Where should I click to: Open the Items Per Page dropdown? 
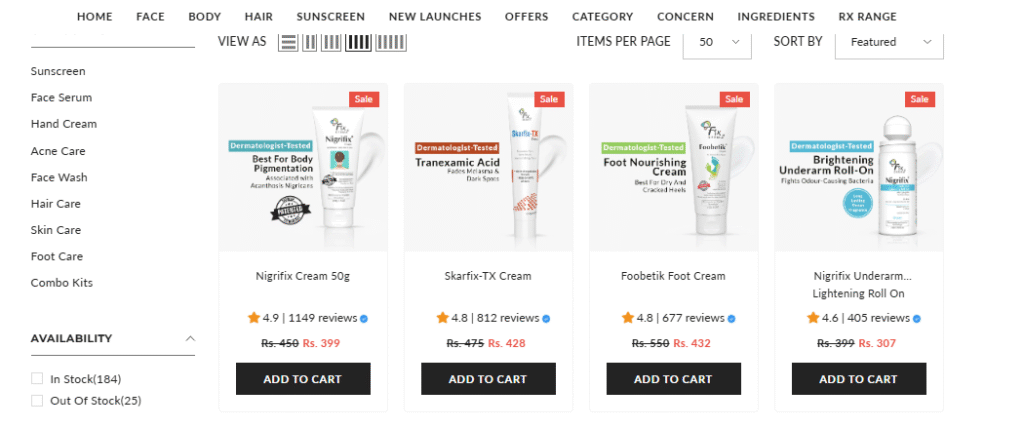click(x=718, y=42)
